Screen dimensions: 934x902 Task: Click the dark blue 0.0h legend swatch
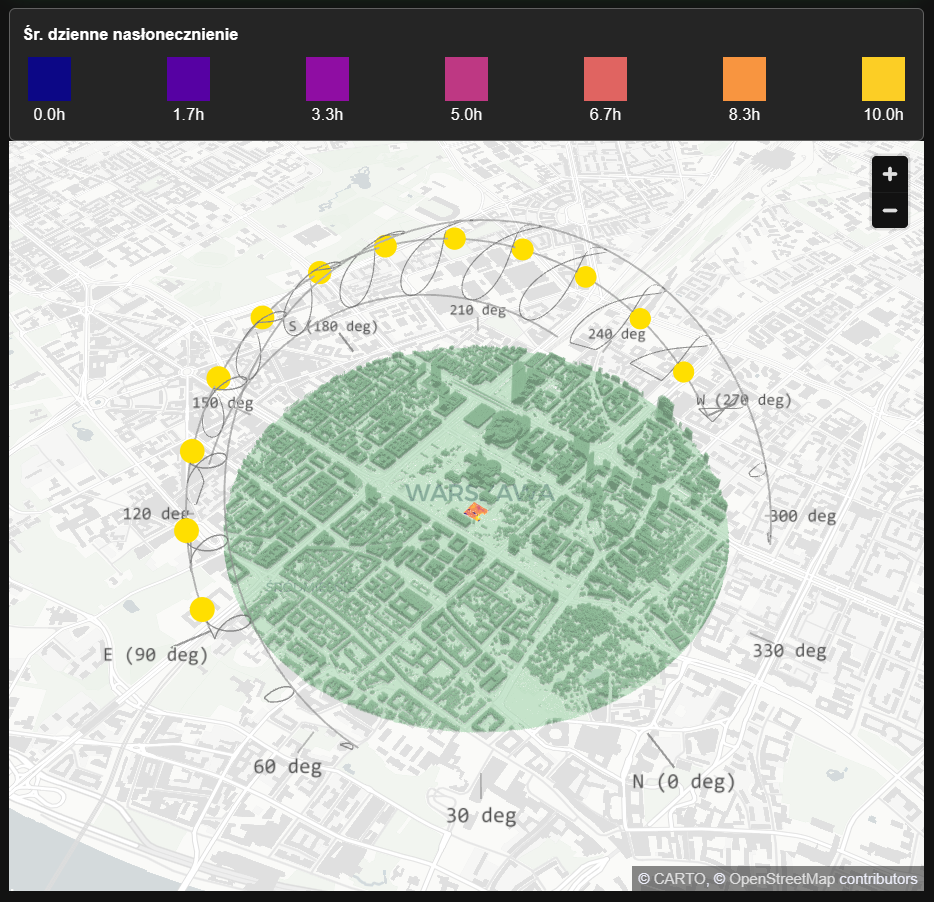[49, 79]
